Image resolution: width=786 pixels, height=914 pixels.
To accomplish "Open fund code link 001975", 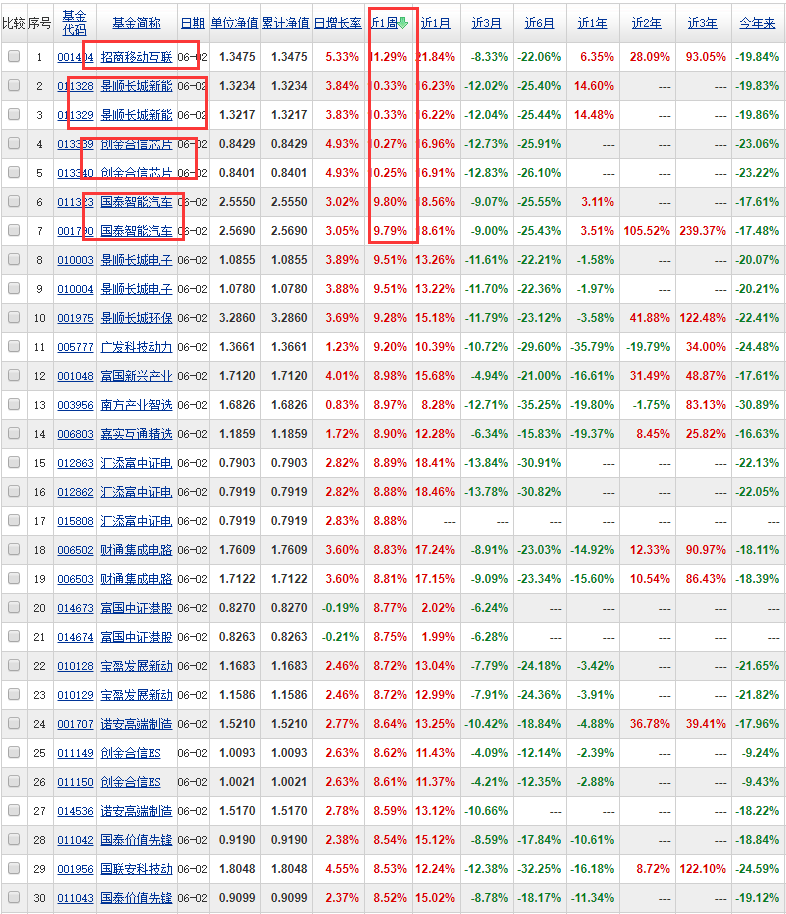I will pyautogui.click(x=75, y=318).
